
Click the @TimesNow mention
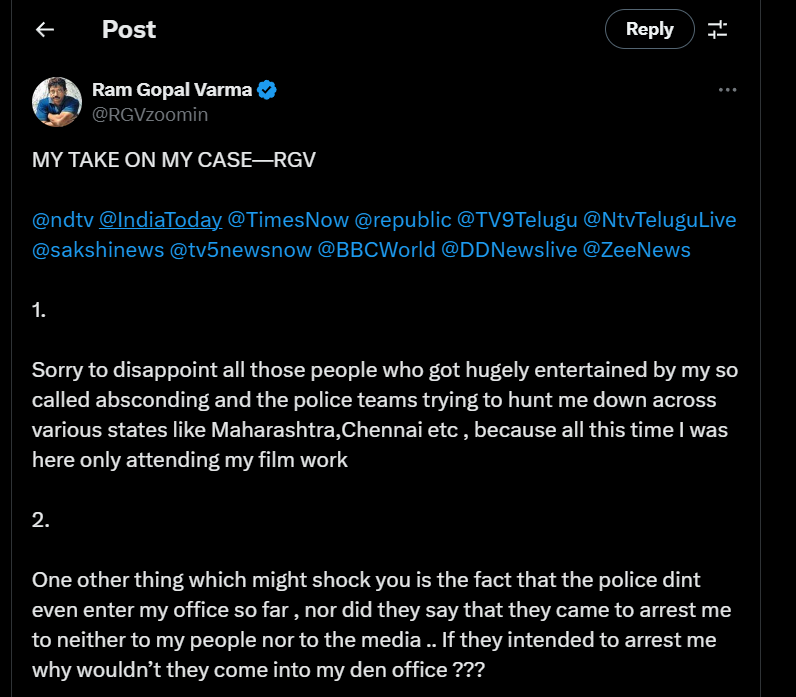pos(287,219)
